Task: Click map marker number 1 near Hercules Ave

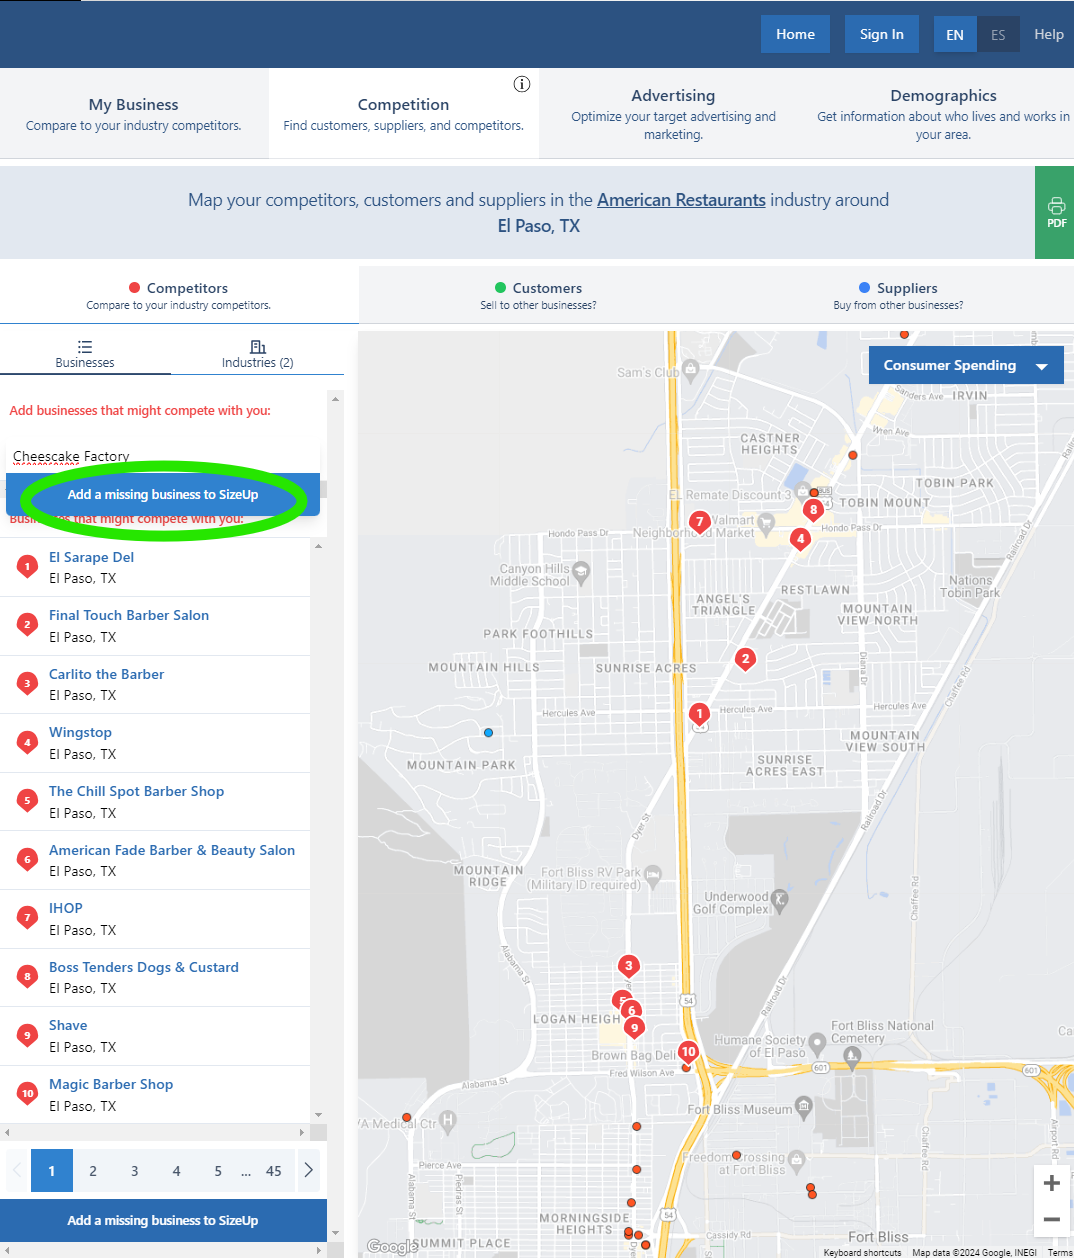Action: (x=700, y=713)
